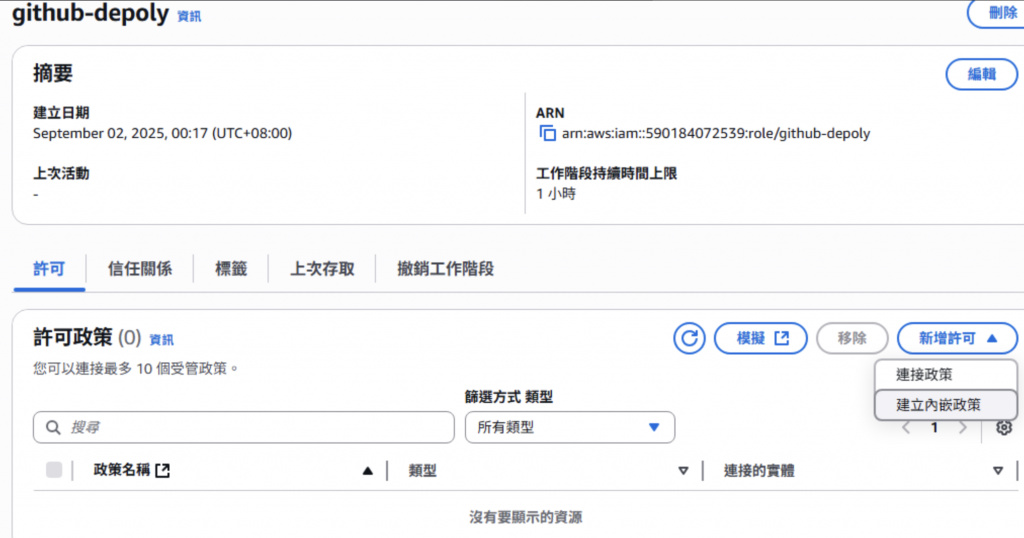Click external link icon beside 政策名稱
The width and height of the screenshot is (1024, 538).
(163, 470)
